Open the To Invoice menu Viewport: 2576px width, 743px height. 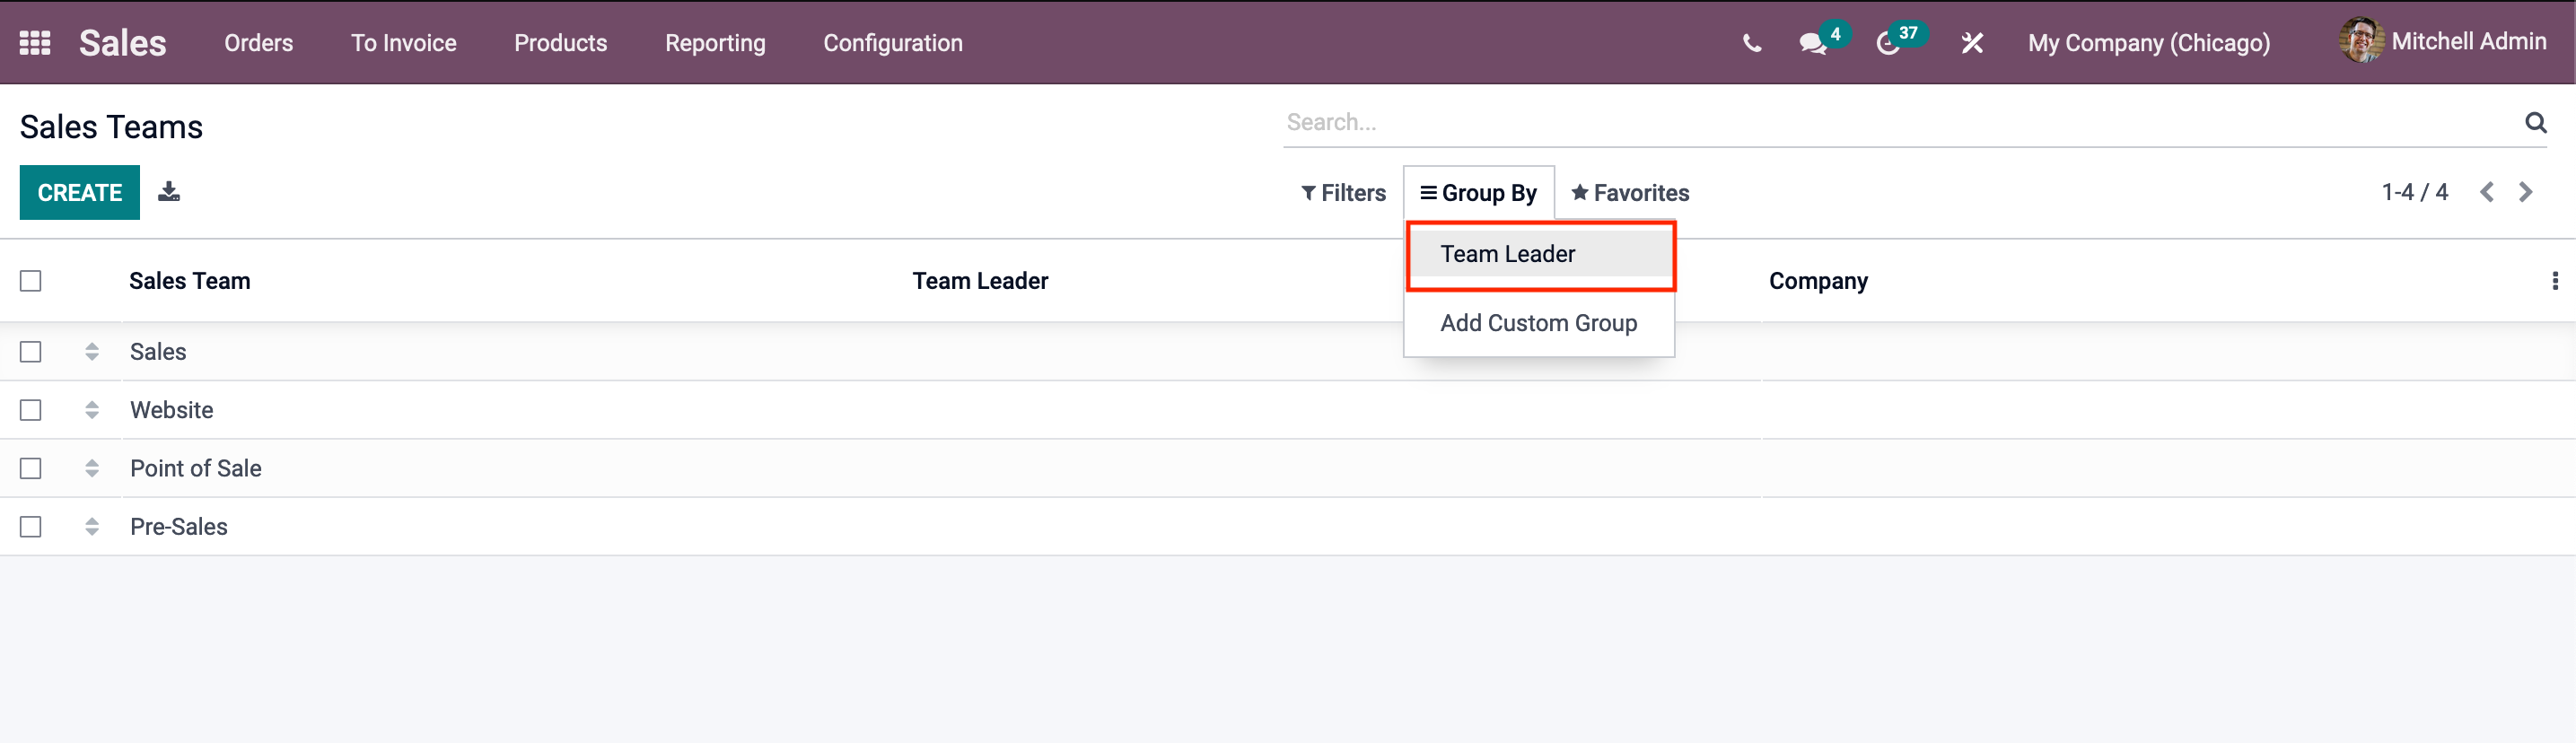(x=404, y=43)
